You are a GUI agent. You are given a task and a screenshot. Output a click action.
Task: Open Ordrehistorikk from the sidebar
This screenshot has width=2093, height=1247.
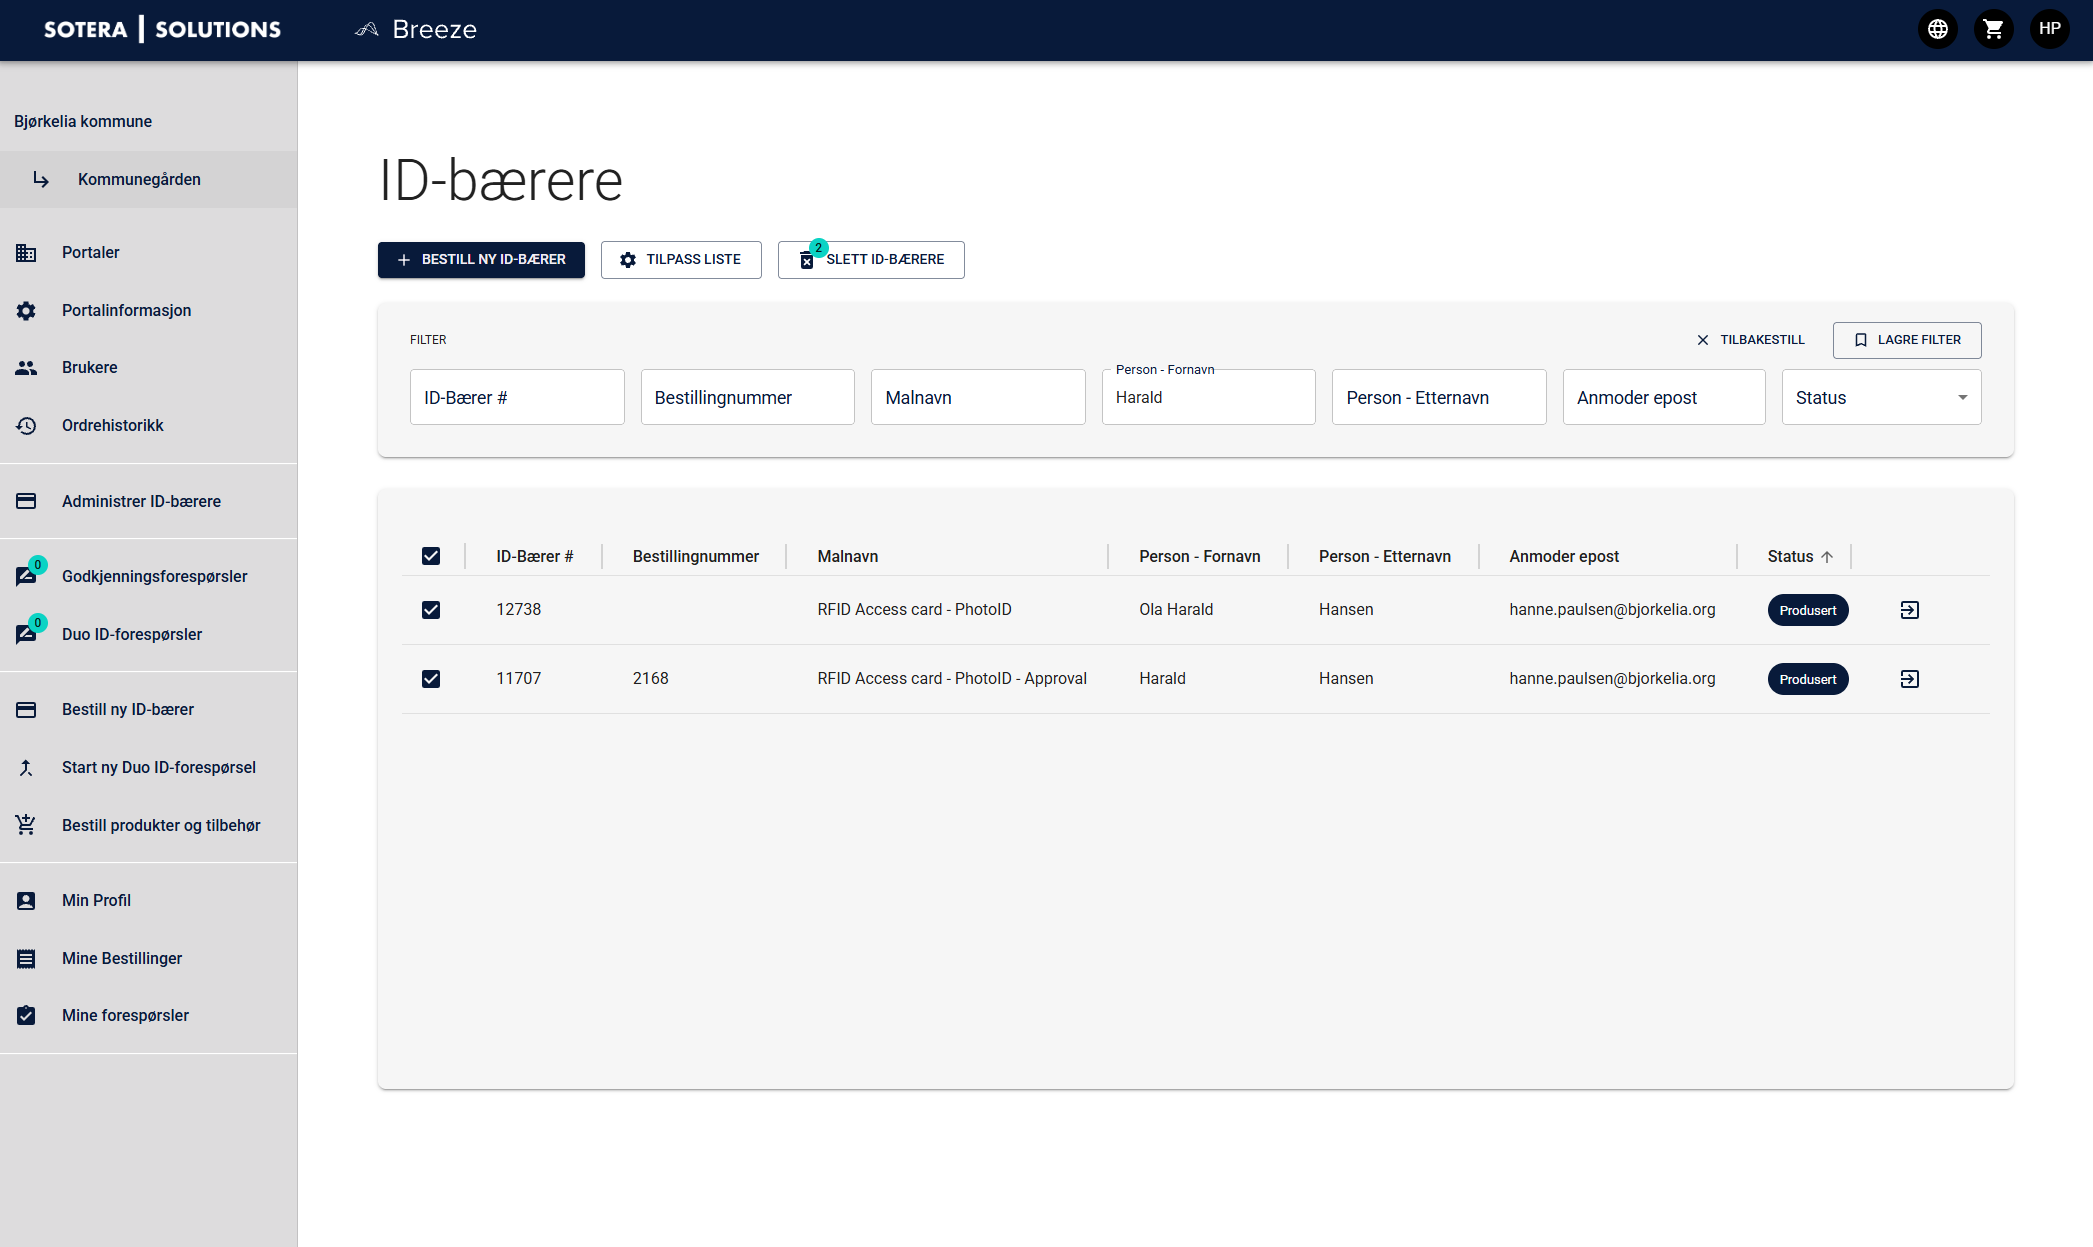point(148,426)
